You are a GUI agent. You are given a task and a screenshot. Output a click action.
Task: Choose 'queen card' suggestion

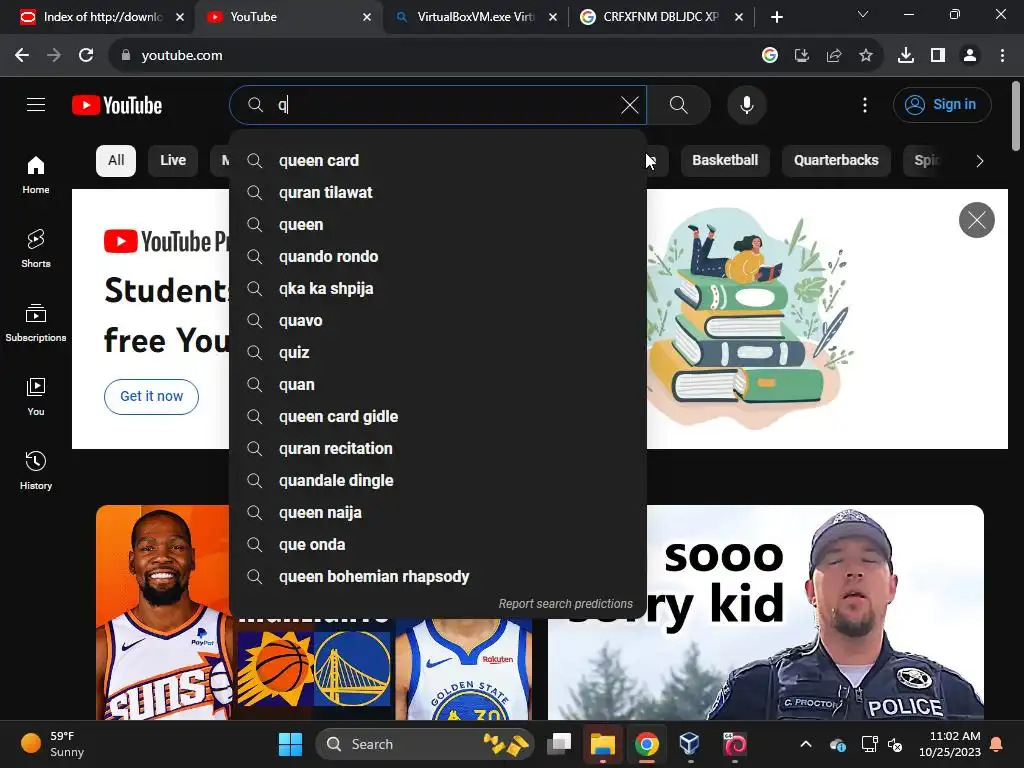pos(438,161)
